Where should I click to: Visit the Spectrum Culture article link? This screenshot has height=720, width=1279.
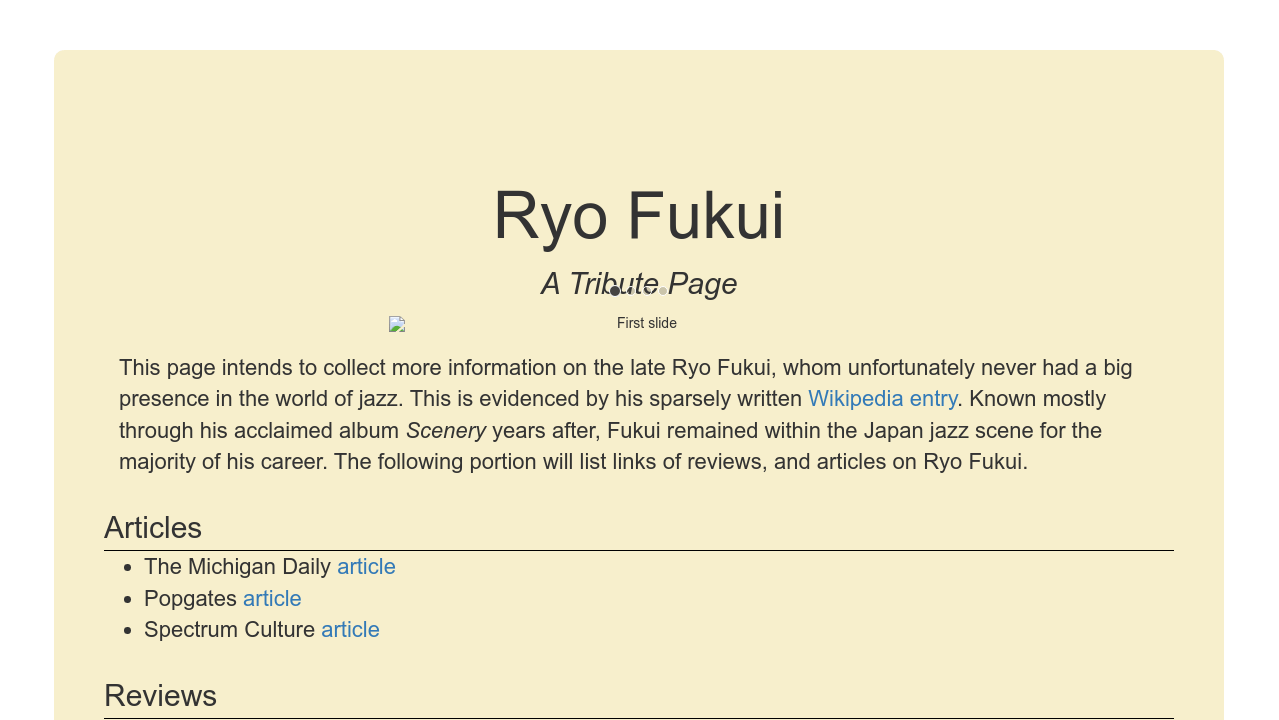(x=350, y=630)
